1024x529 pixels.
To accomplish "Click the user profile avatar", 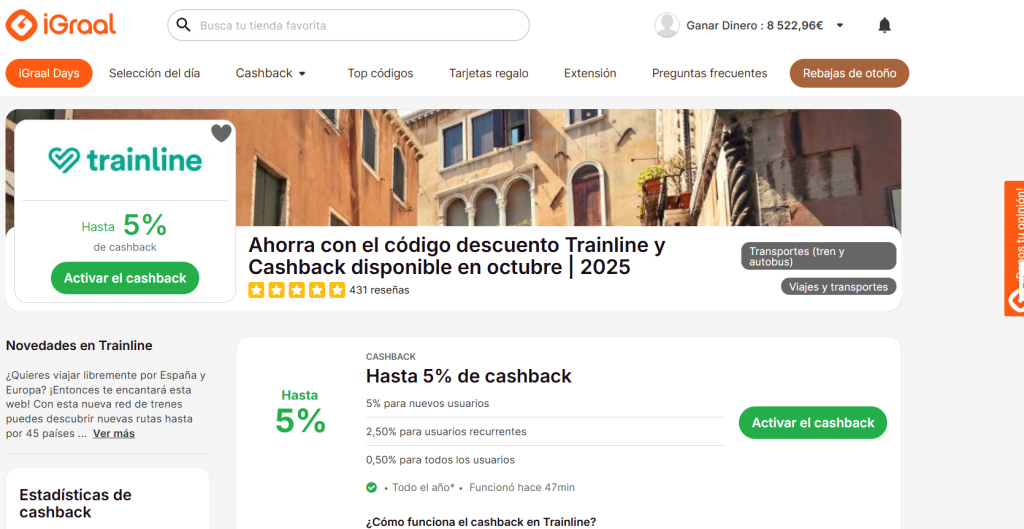I will (x=667, y=25).
